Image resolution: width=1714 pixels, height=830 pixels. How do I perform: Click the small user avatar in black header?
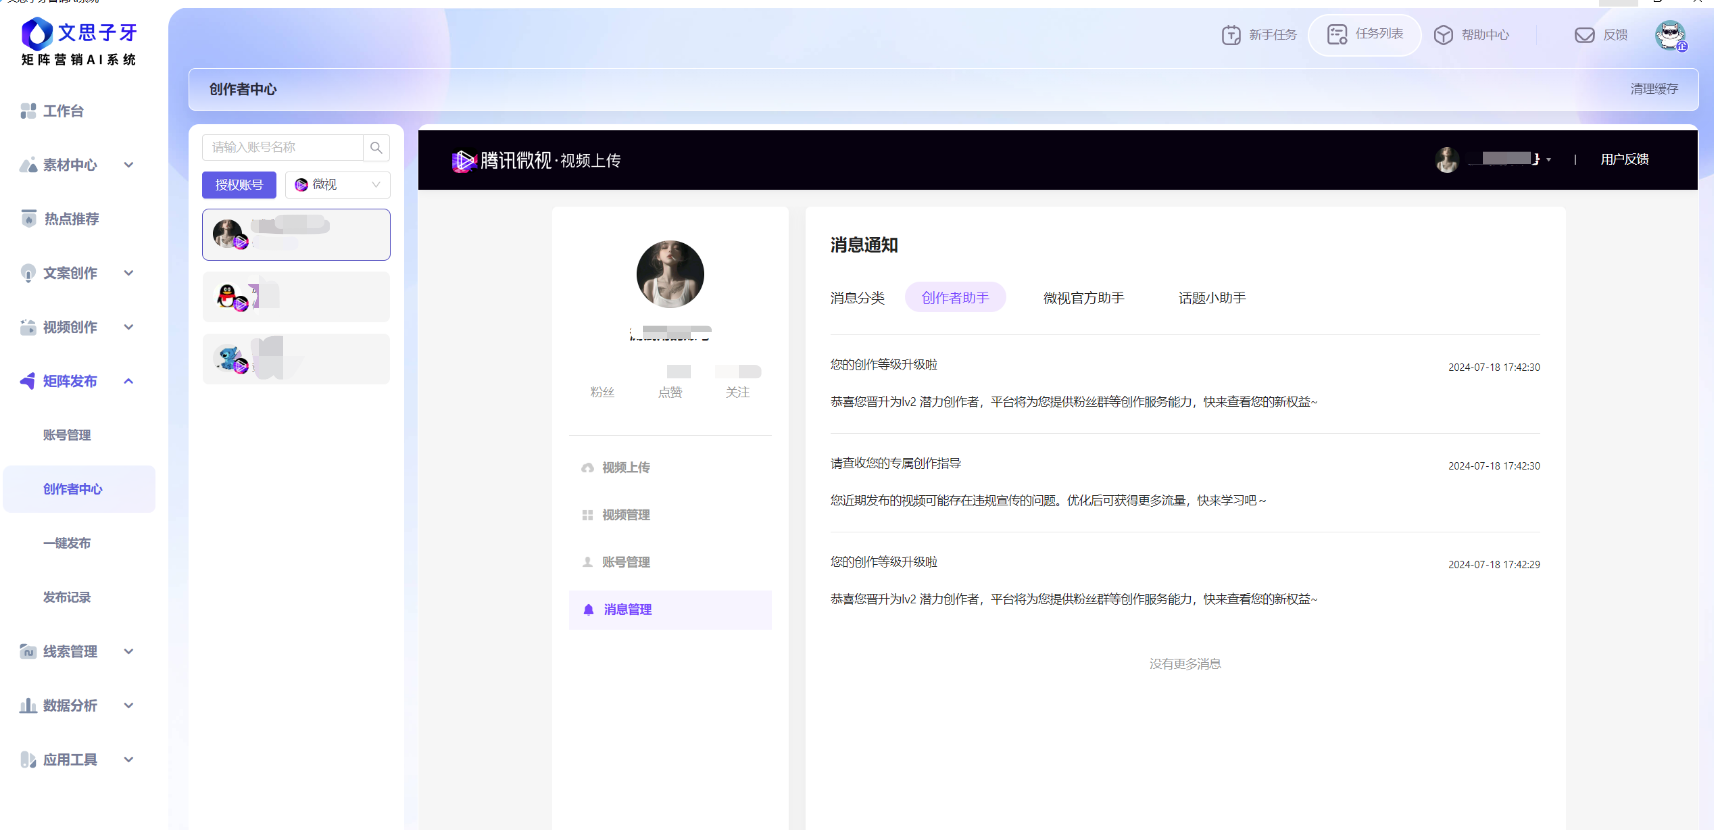coord(1447,159)
